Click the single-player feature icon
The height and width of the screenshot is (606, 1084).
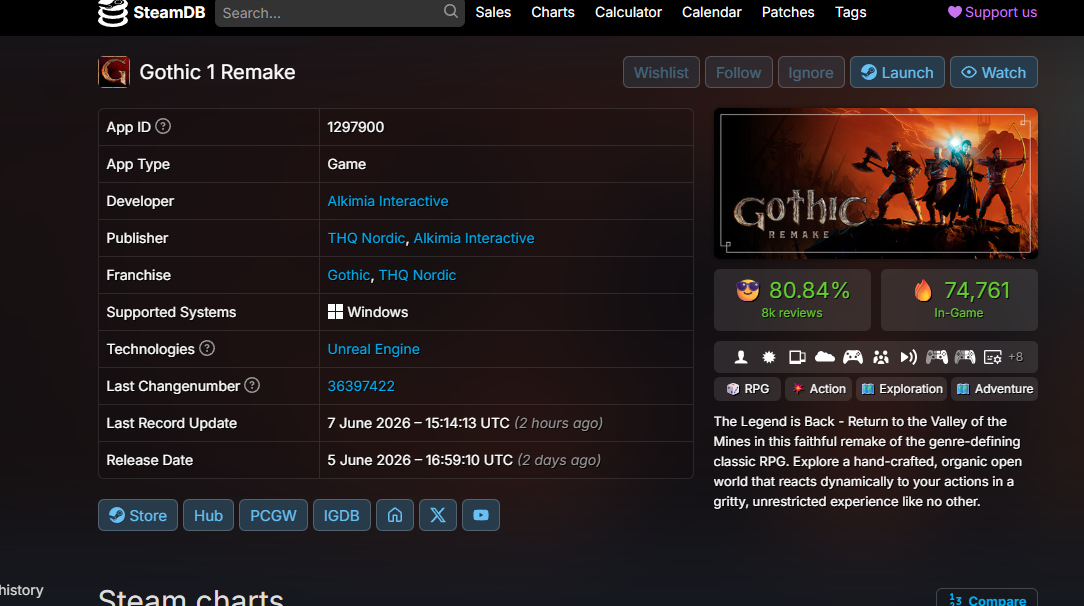coord(741,357)
